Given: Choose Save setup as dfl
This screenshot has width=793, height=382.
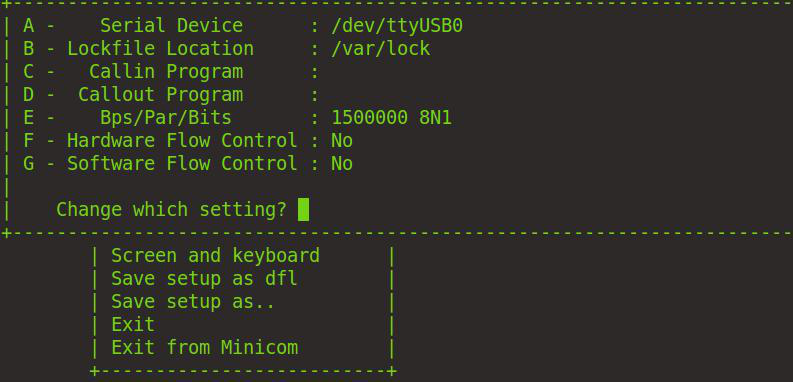Looking at the screenshot, I should point(204,278).
